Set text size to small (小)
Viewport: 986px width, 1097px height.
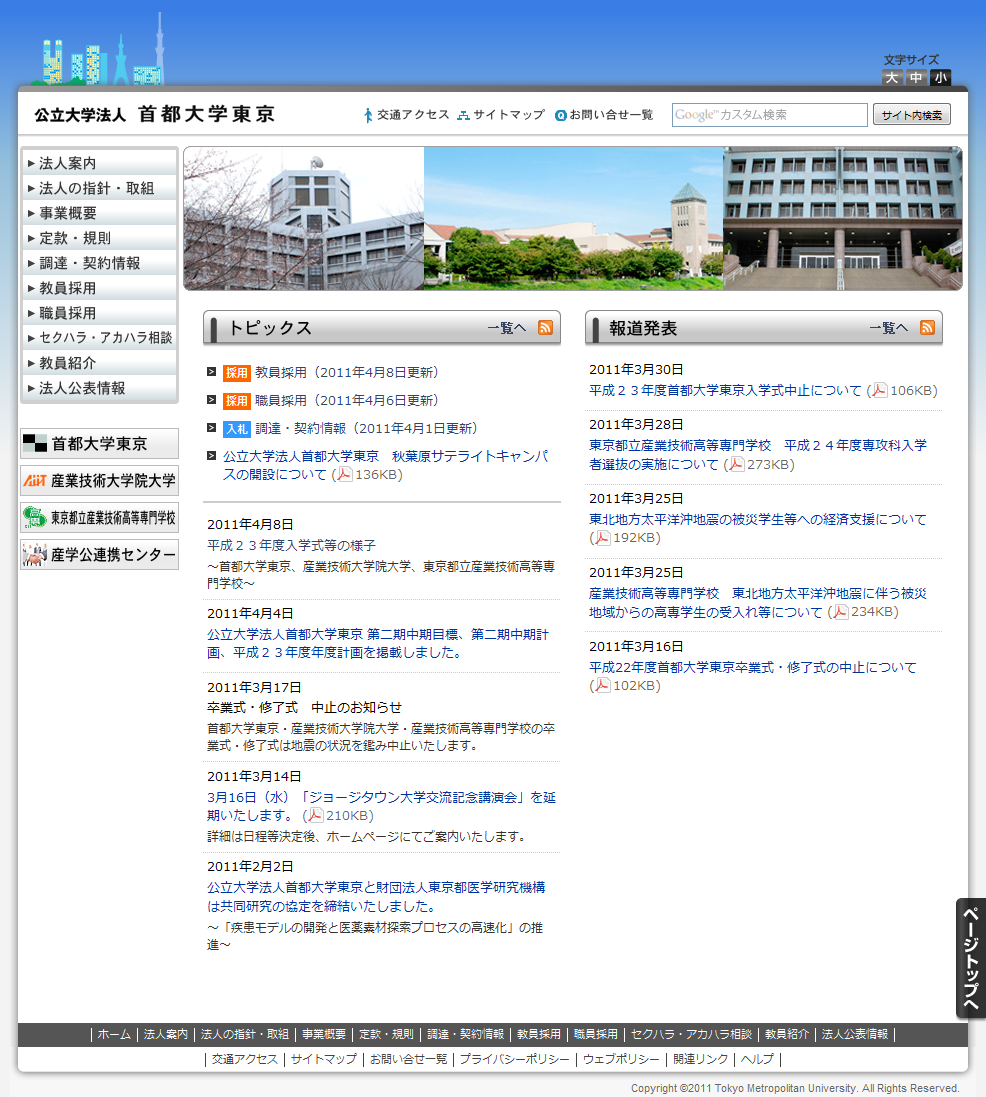[x=941, y=78]
